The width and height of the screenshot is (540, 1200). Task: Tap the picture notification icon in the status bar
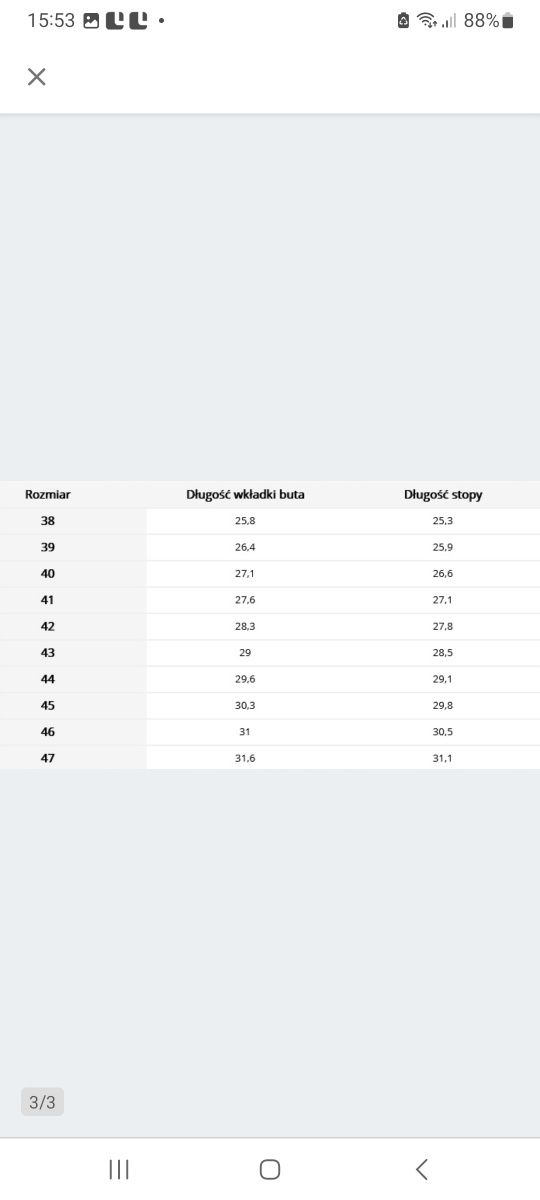[91, 20]
